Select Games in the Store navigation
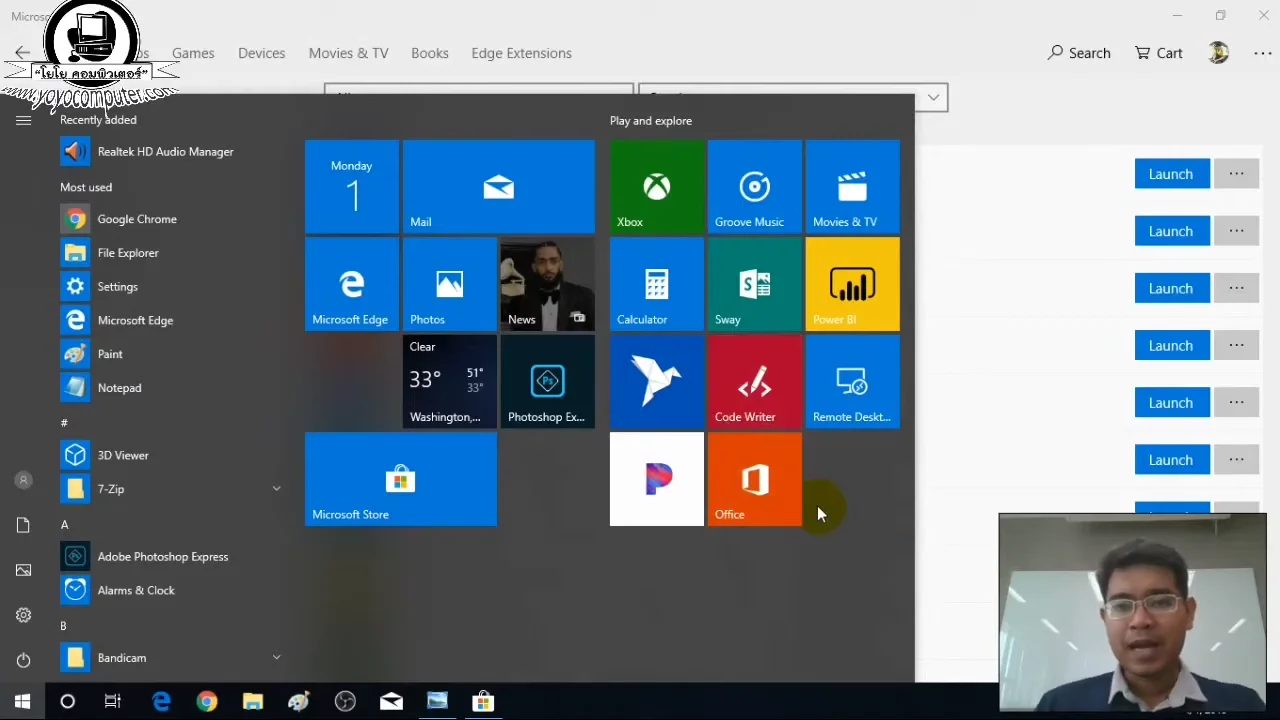 (192, 53)
